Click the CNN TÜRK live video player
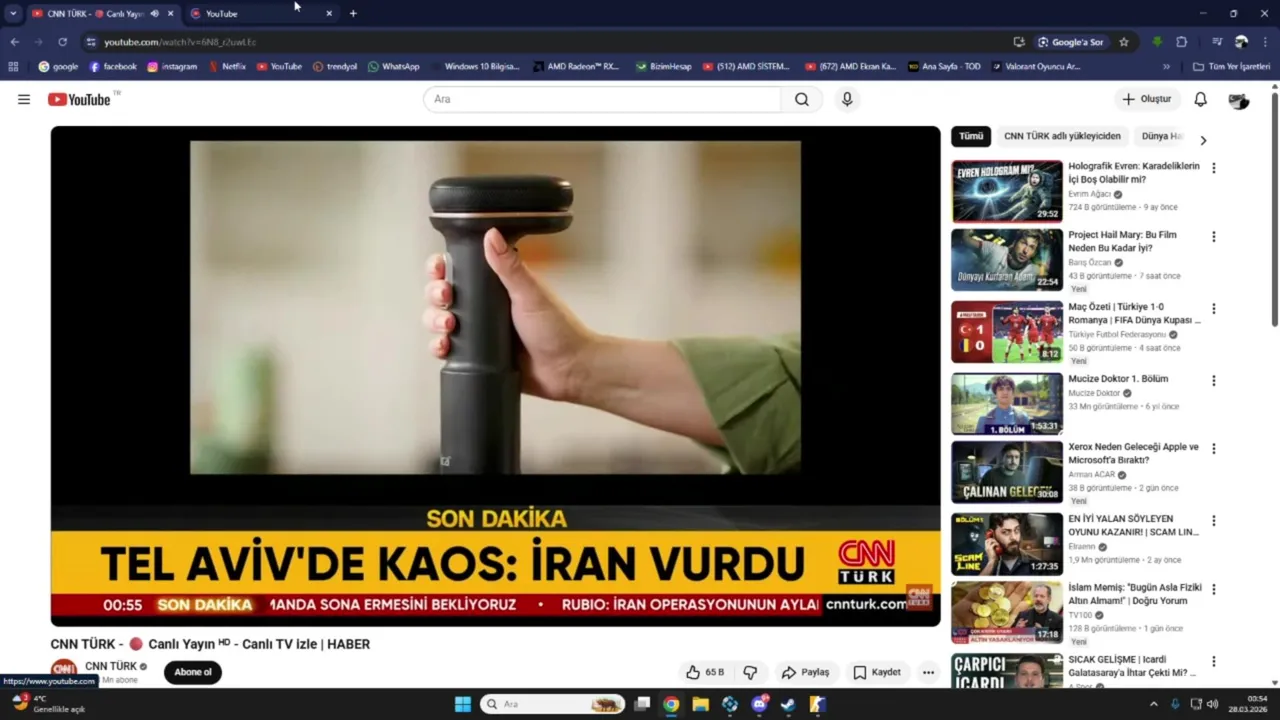 tap(495, 376)
